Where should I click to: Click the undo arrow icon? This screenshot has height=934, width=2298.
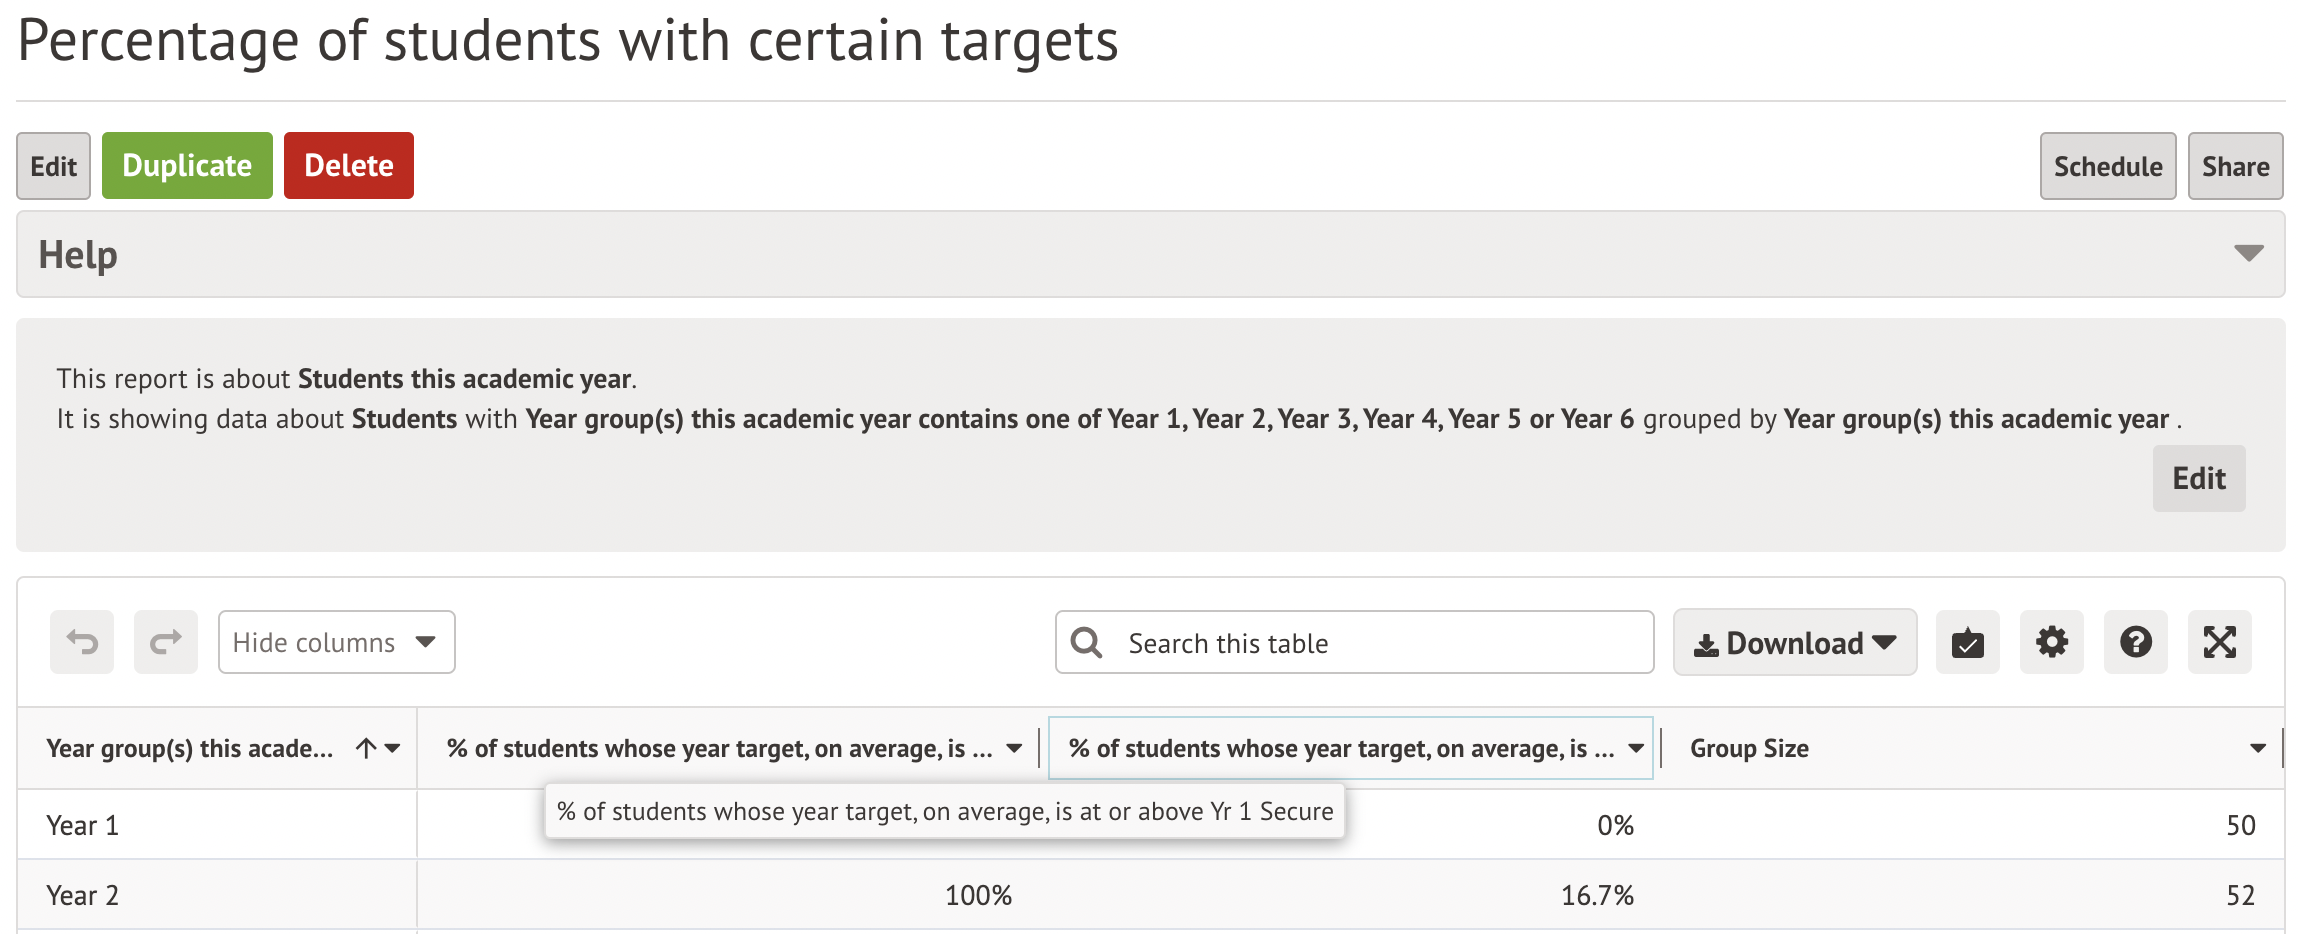pos(82,642)
